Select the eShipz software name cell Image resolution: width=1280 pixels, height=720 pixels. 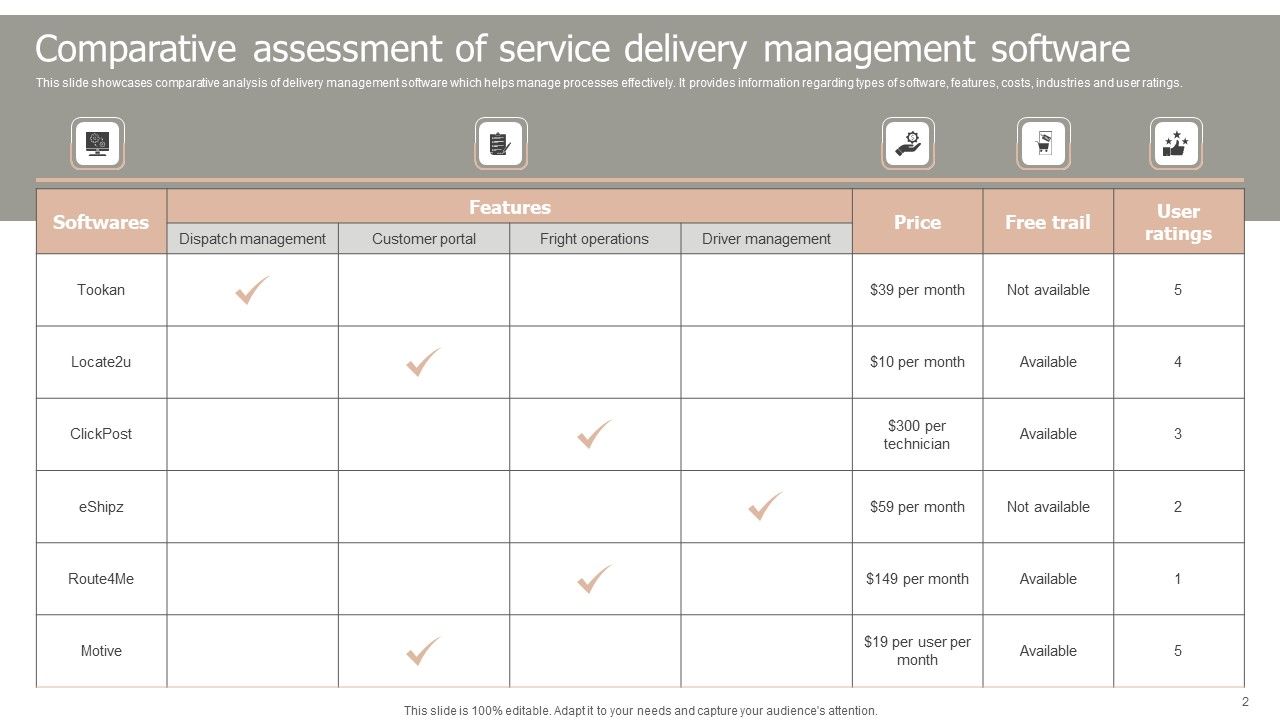101,507
